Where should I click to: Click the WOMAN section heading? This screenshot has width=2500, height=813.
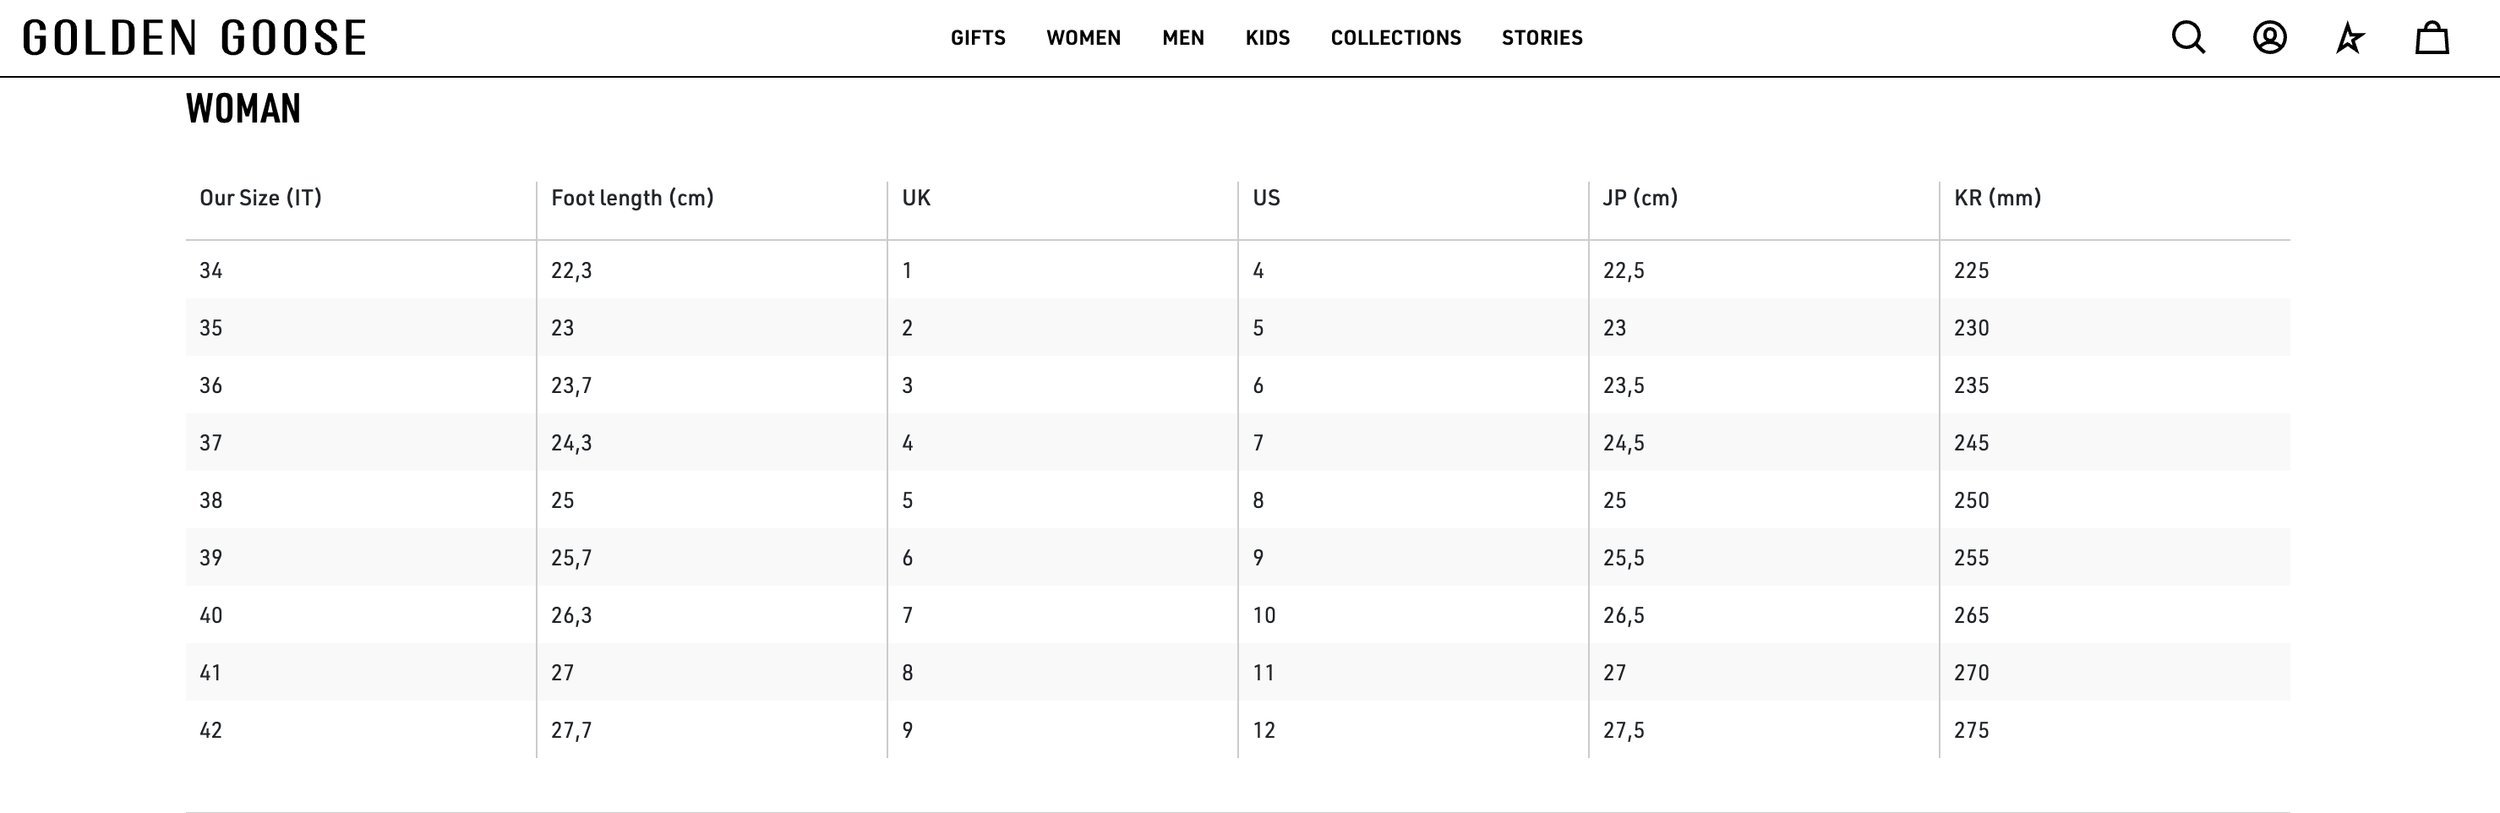point(243,109)
